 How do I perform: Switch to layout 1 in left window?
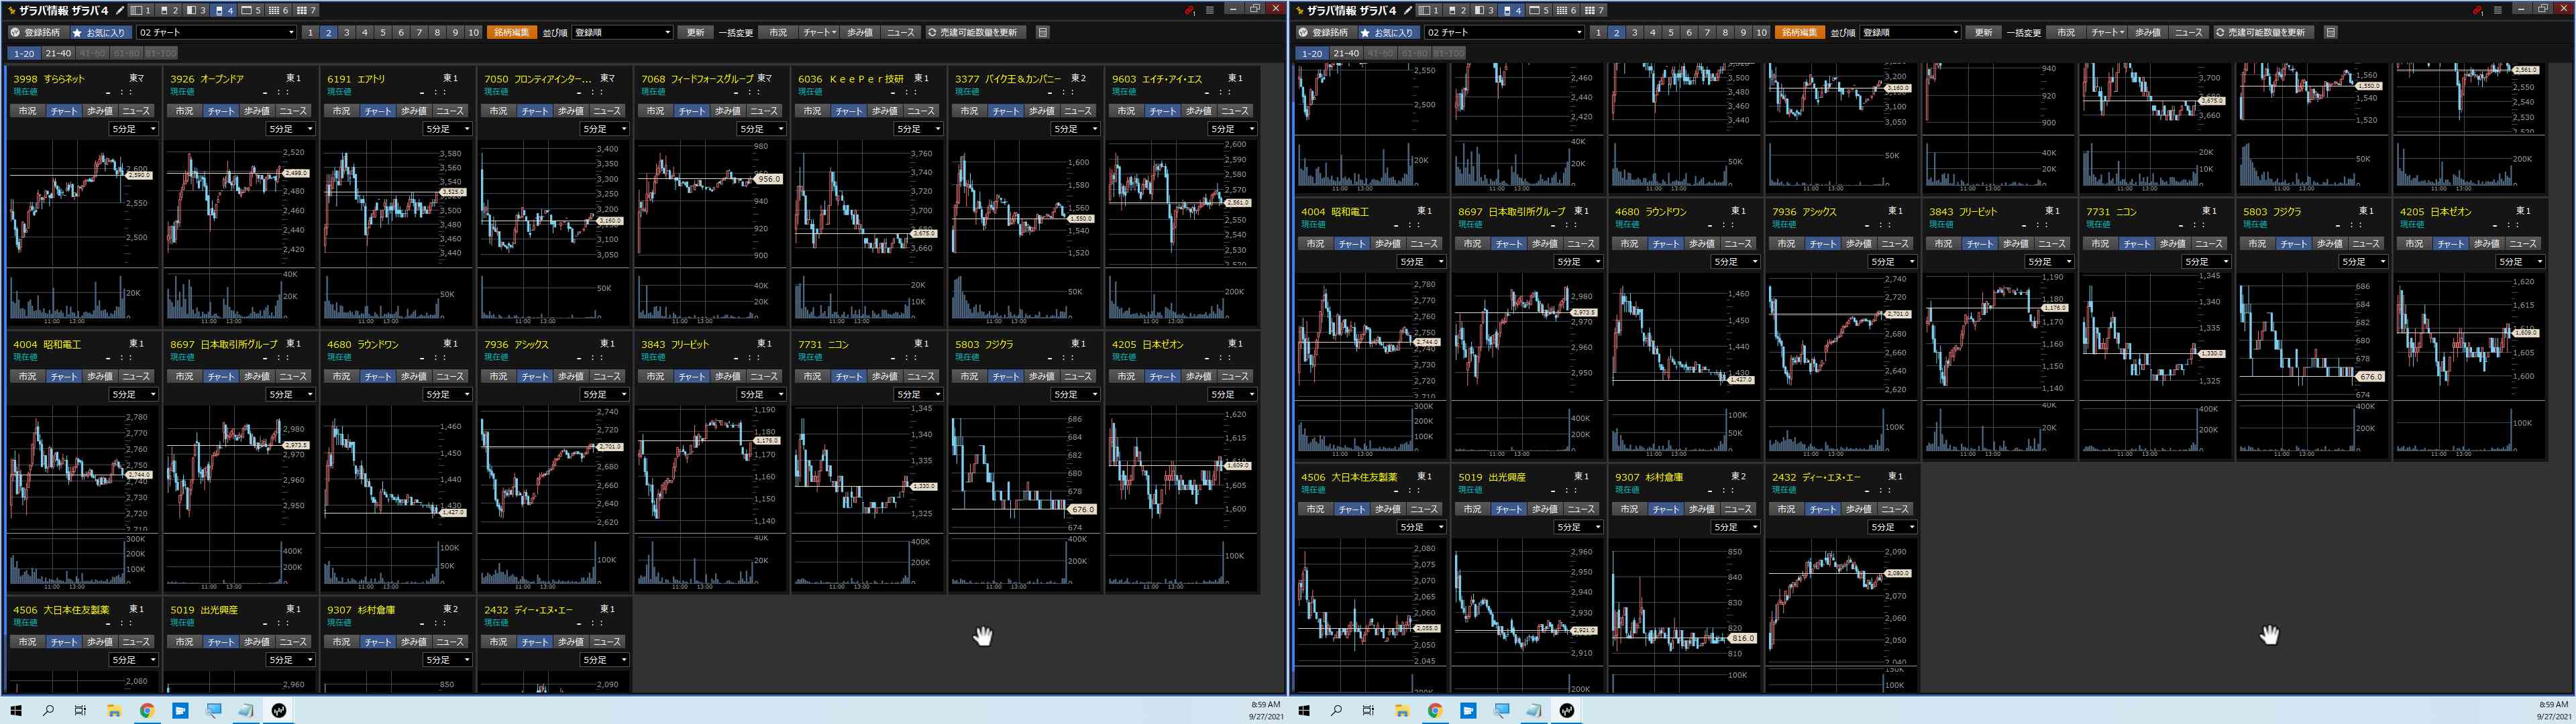[140, 10]
